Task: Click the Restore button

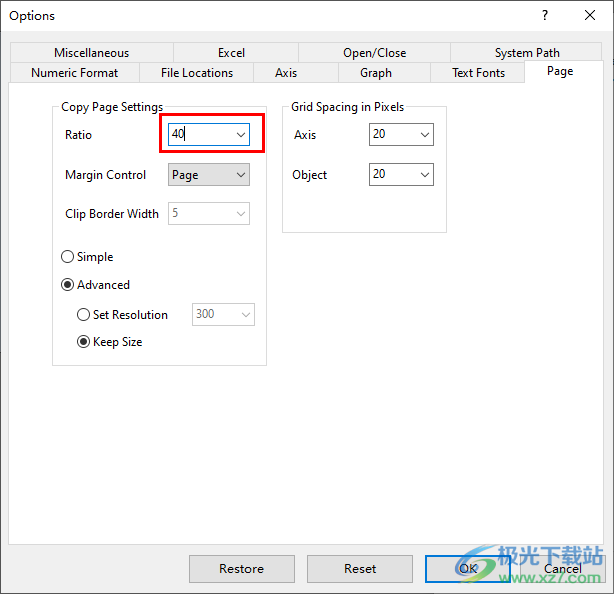Action: tap(242, 569)
